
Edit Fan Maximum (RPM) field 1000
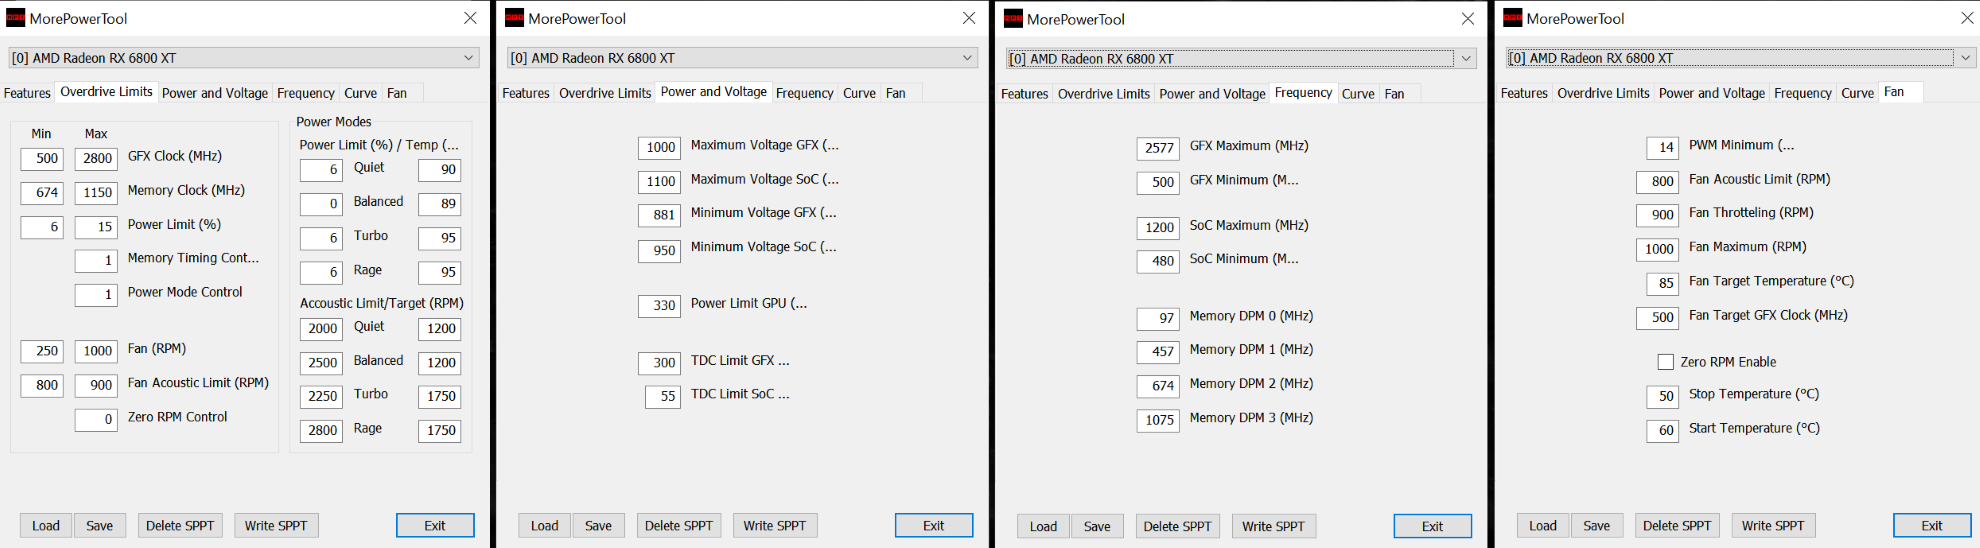coord(1657,250)
